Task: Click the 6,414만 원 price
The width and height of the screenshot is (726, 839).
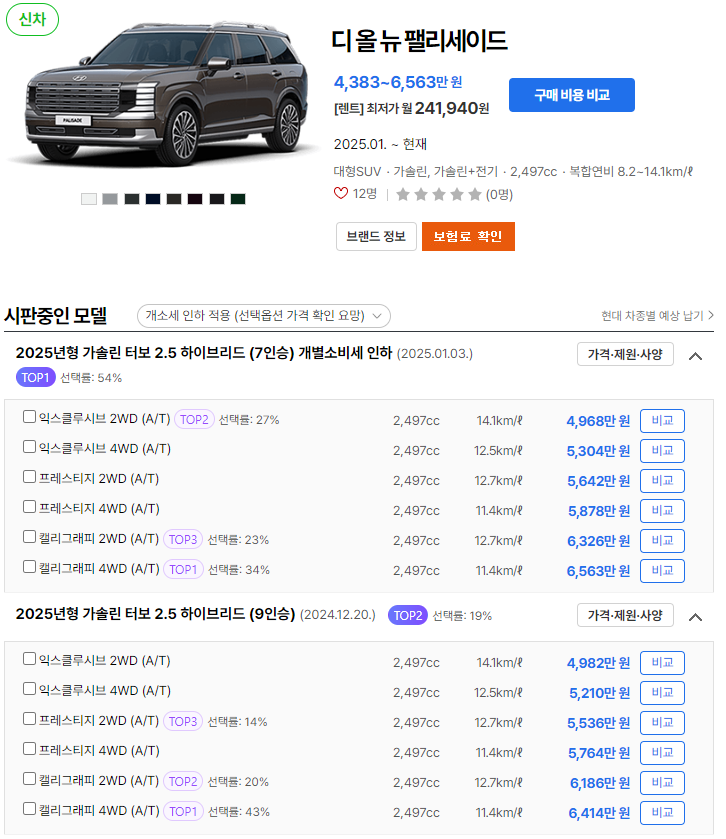Action: (x=599, y=813)
